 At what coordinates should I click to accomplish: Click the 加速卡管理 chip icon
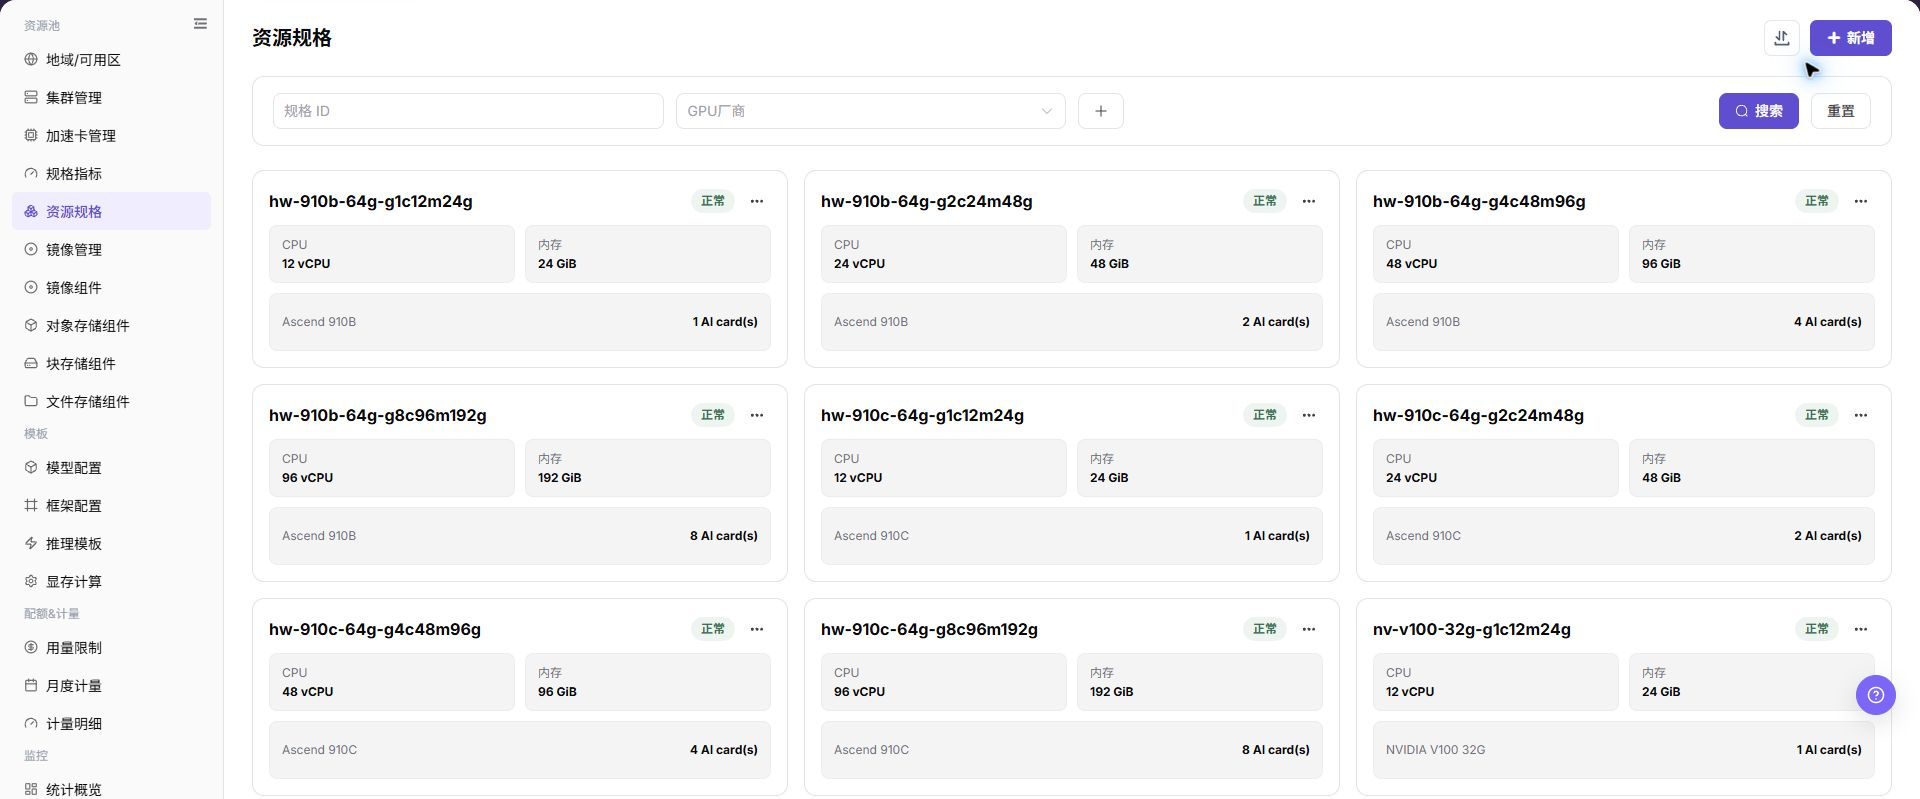[x=31, y=136]
